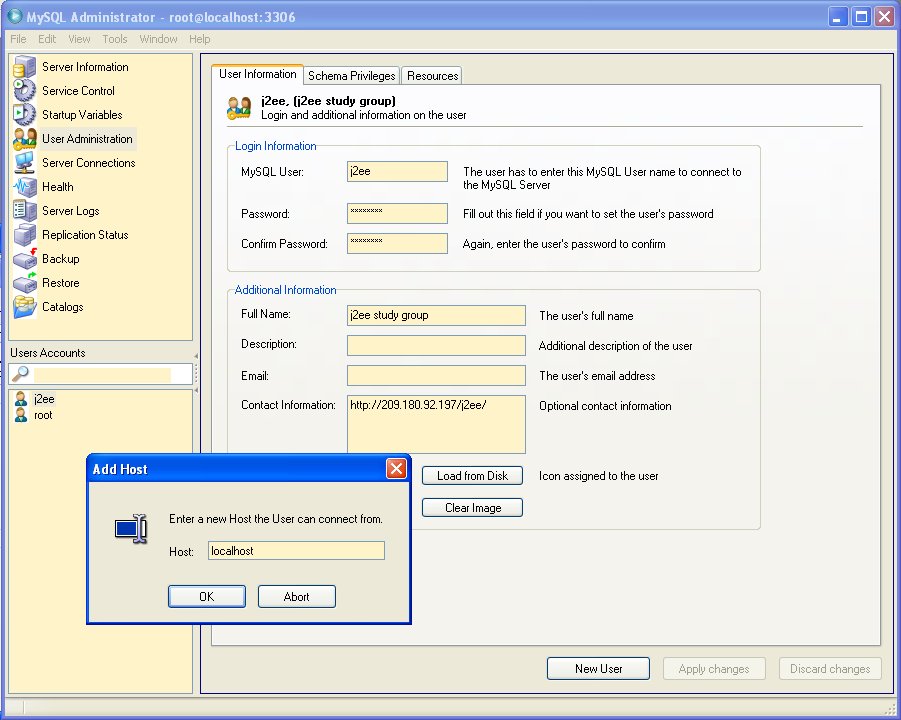Image resolution: width=901 pixels, height=720 pixels.
Task: Click the MySQL User input field
Action: (x=397, y=171)
